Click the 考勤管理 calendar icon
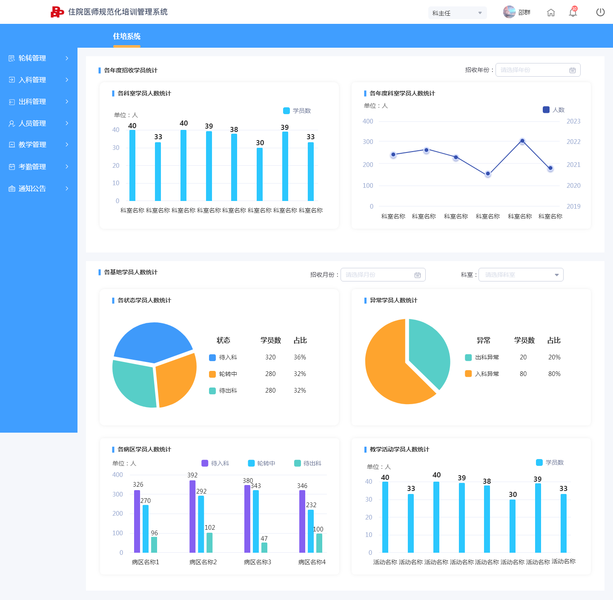Image resolution: width=613 pixels, height=600 pixels. [12, 167]
